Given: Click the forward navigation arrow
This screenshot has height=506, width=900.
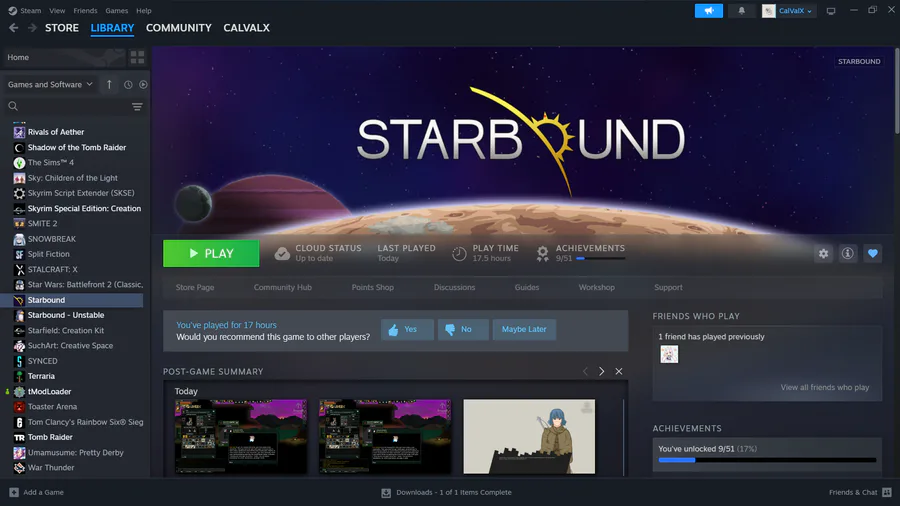Looking at the screenshot, I should 32,28.
